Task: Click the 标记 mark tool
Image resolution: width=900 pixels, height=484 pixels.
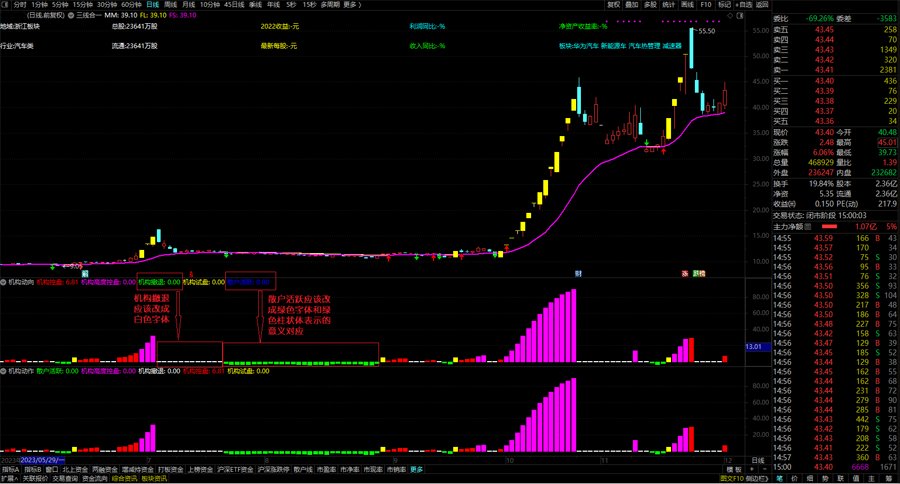Action: [x=724, y=5]
